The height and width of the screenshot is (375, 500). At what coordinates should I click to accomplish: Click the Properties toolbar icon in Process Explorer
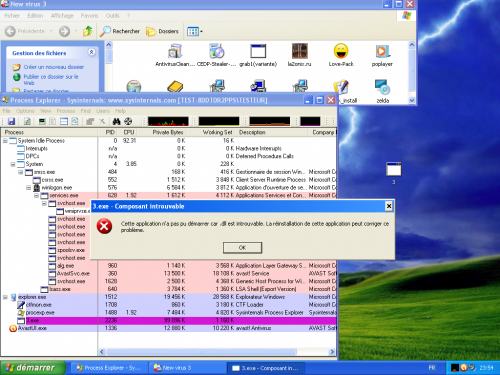pos(90,121)
